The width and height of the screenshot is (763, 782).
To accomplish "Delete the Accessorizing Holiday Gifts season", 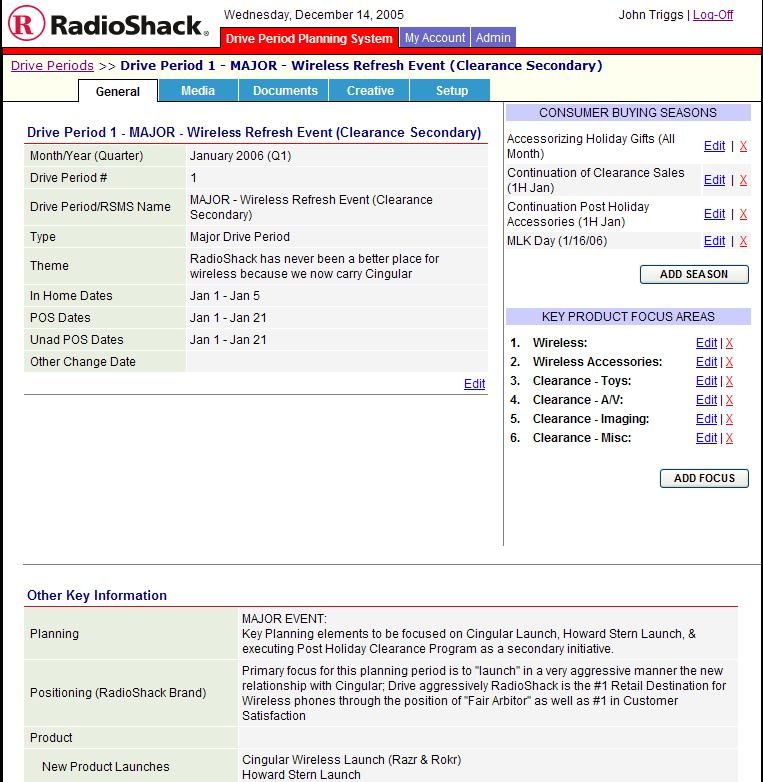I will point(743,146).
